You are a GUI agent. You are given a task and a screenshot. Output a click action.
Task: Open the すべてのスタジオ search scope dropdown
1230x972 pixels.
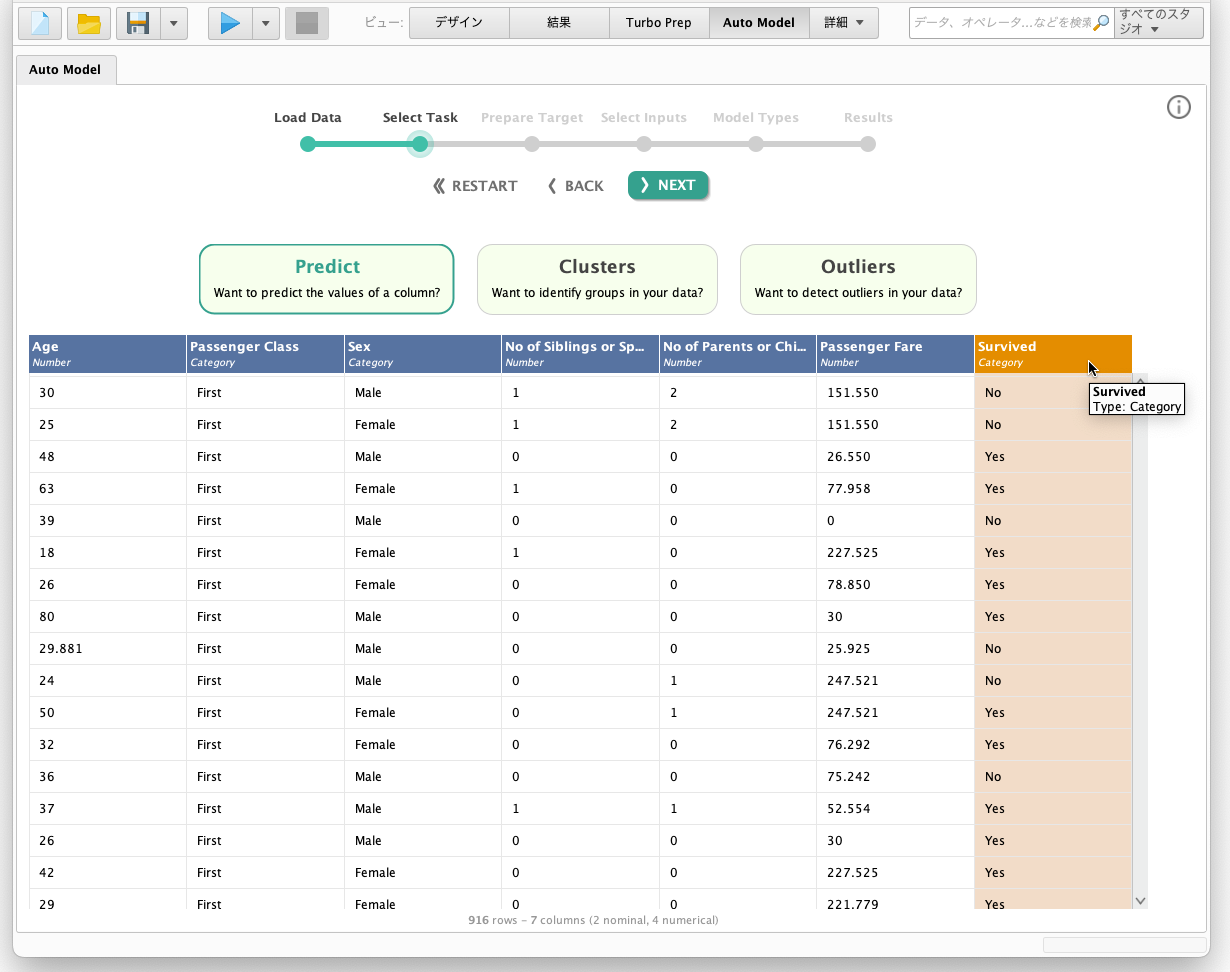[x=1159, y=22]
